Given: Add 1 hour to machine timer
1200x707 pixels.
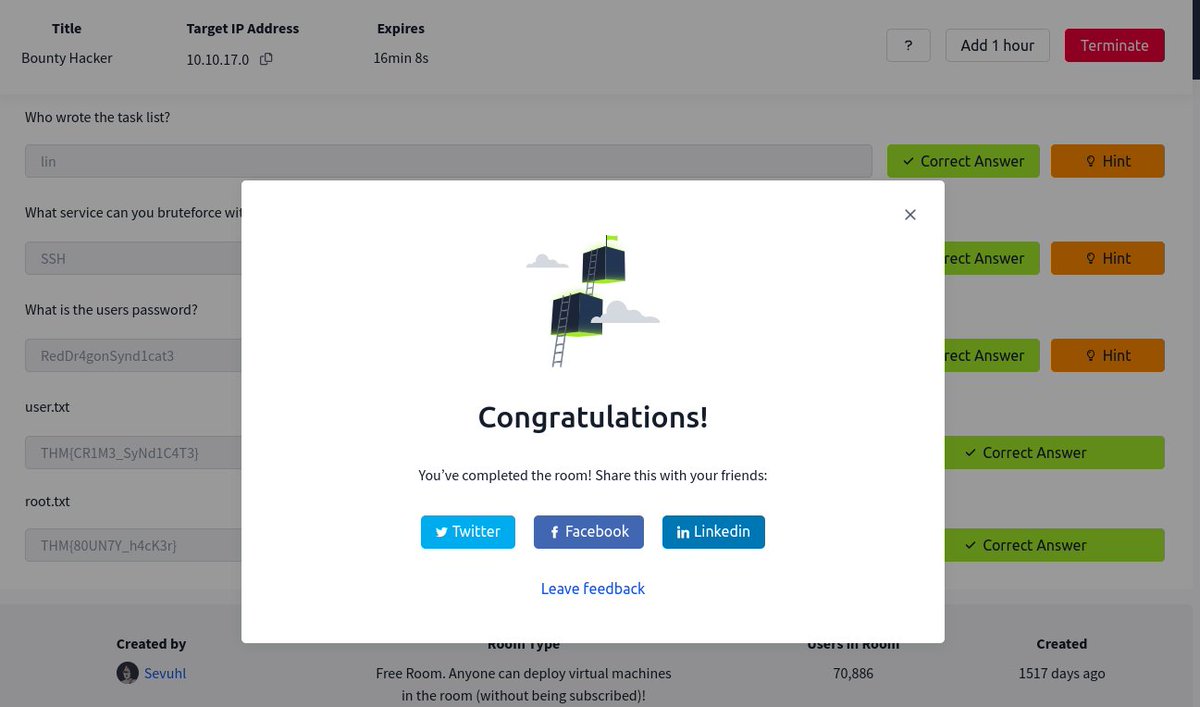Looking at the screenshot, I should pyautogui.click(x=997, y=45).
